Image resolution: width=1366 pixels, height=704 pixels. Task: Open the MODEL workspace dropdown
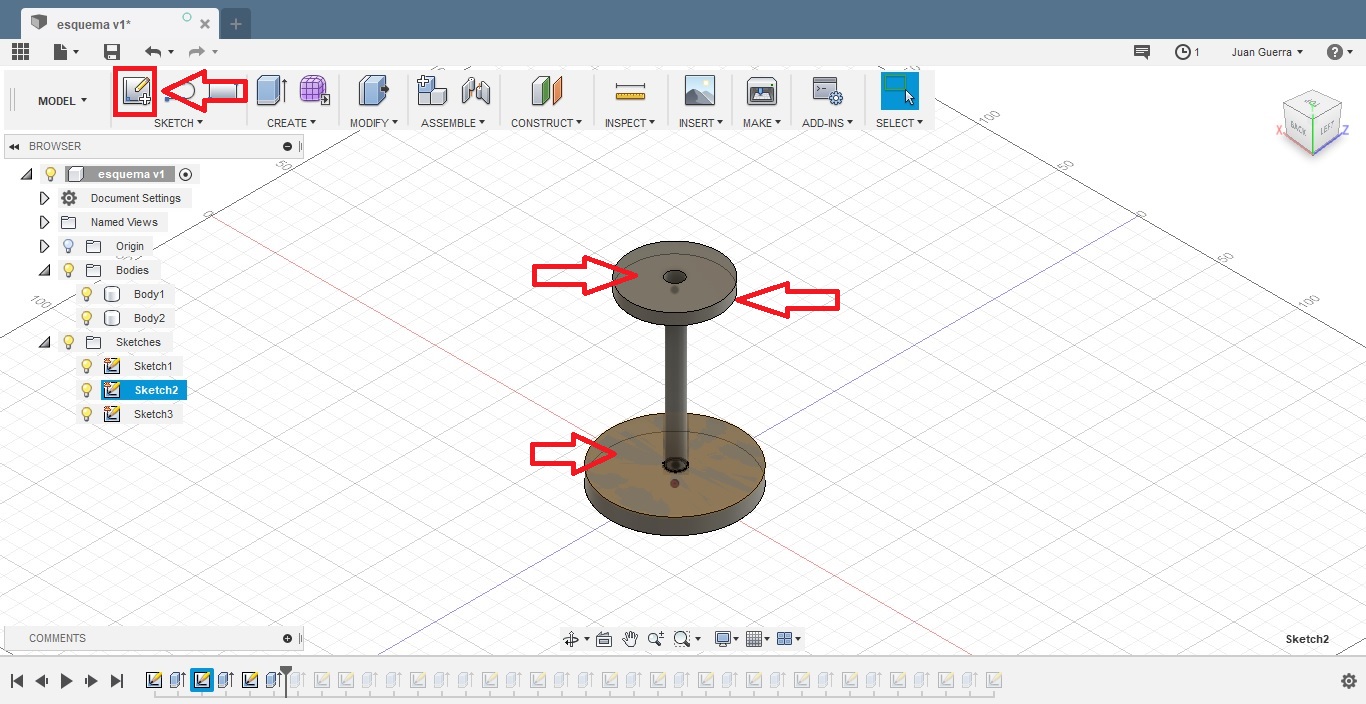62,100
